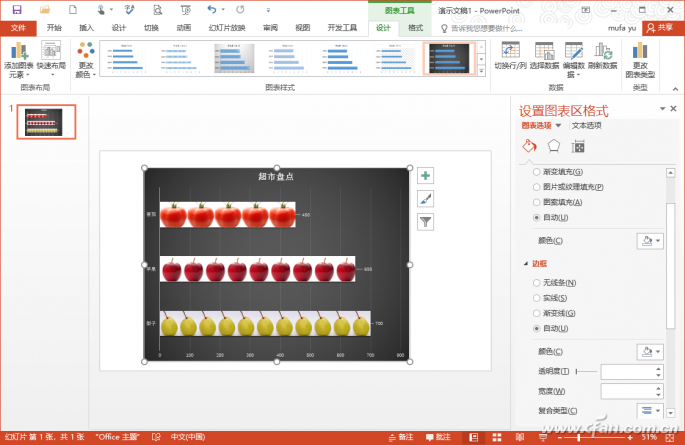
Task: Select Fill & Line paint bucket icon
Action: pyautogui.click(x=529, y=146)
